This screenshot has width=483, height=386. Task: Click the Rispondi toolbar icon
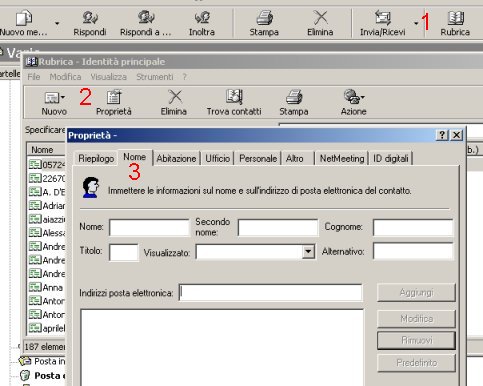coord(90,17)
